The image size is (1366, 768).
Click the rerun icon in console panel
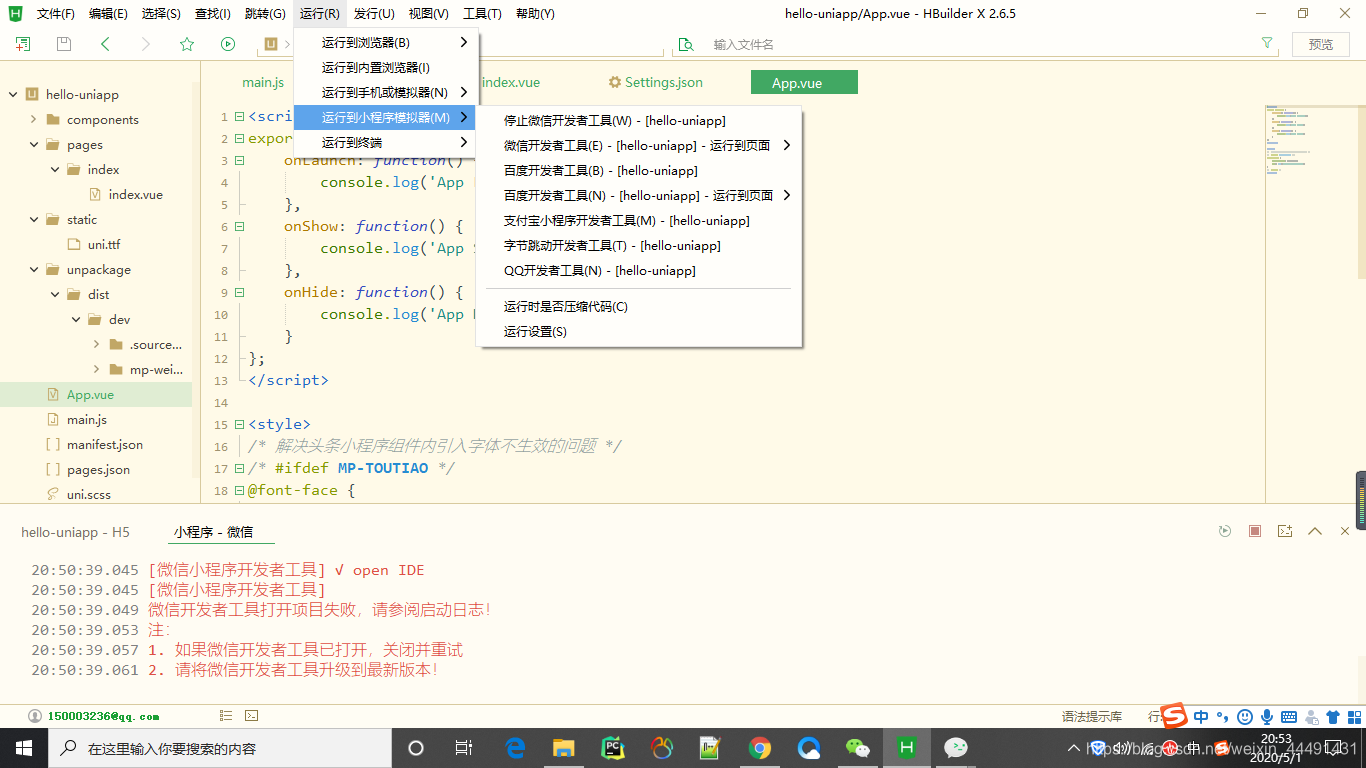pos(1225,531)
